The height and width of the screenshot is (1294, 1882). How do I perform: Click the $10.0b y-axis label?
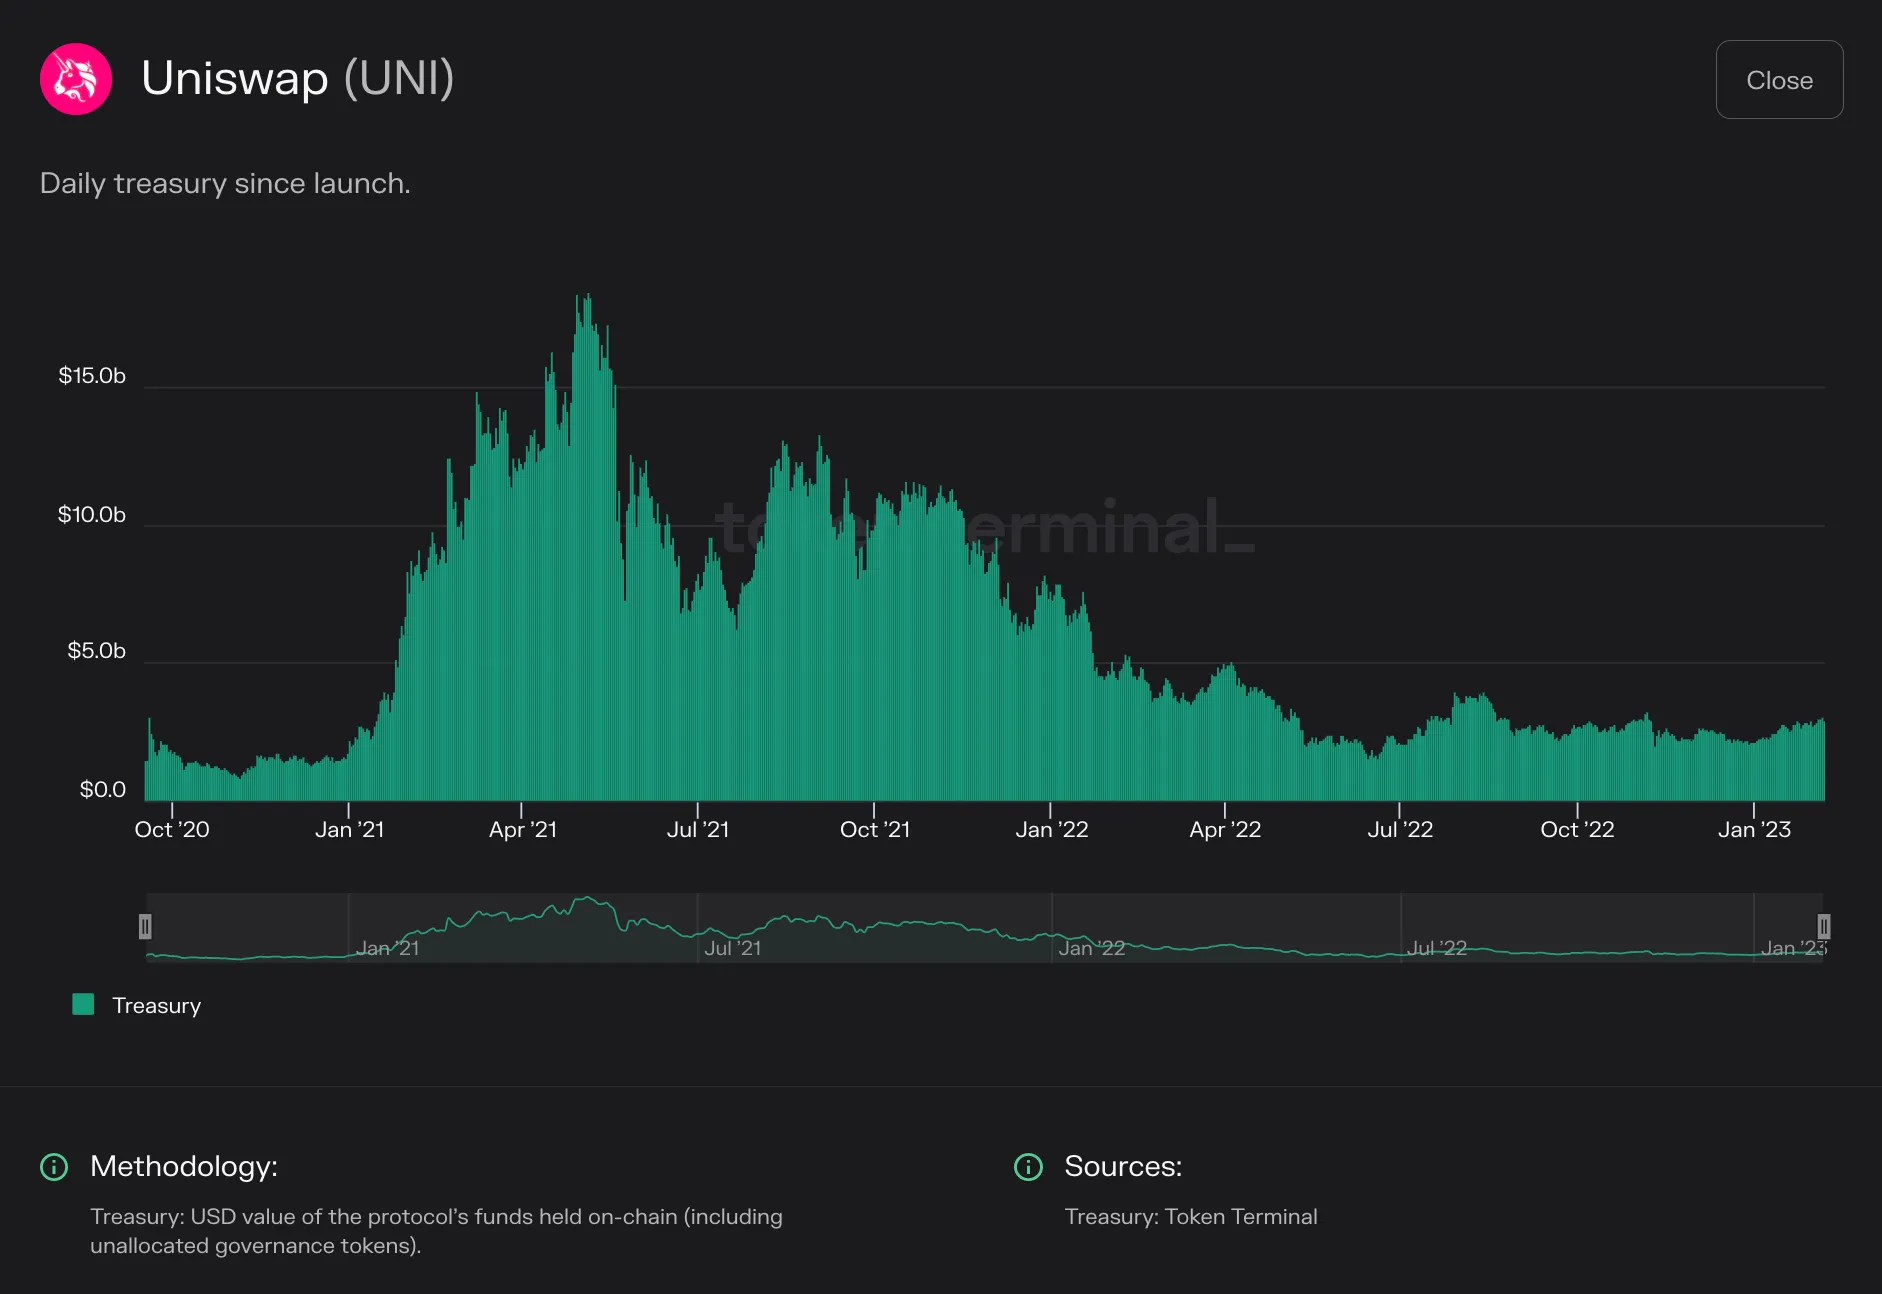point(92,514)
